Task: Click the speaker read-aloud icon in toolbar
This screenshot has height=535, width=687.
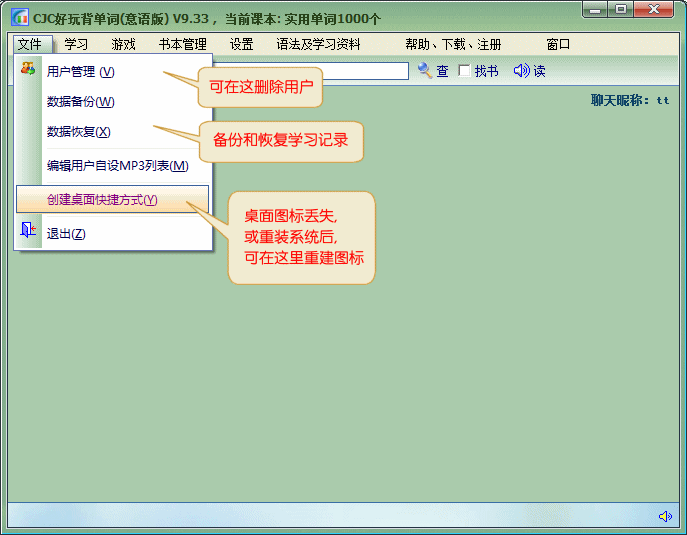Action: click(521, 71)
